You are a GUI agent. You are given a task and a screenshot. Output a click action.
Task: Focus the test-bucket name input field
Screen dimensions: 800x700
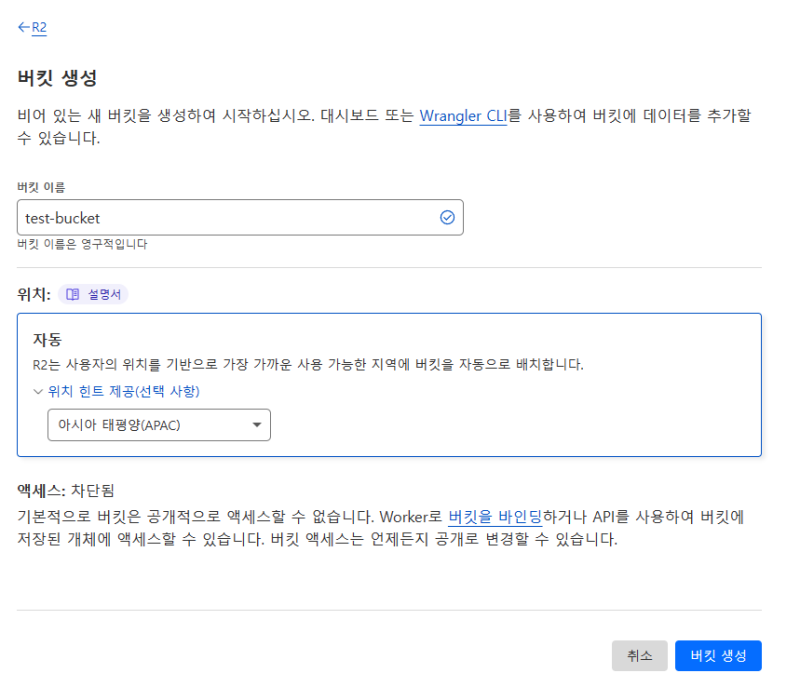[x=225, y=217]
